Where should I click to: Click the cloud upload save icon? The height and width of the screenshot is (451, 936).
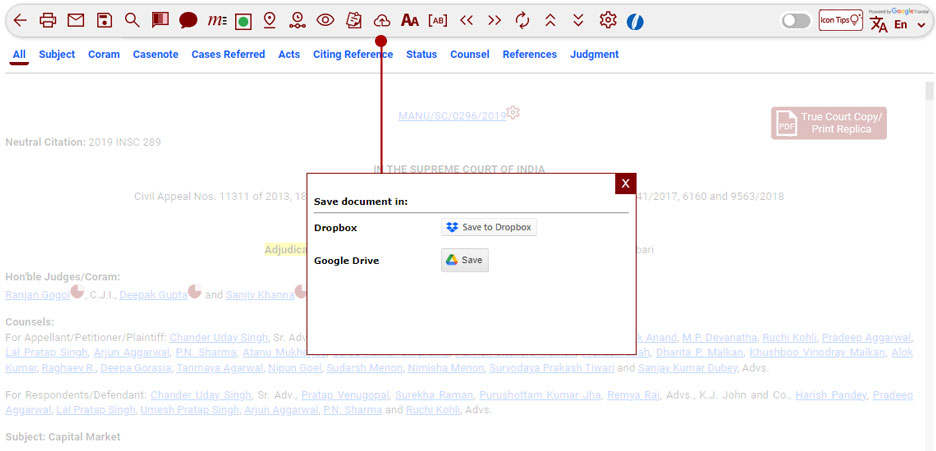381,20
